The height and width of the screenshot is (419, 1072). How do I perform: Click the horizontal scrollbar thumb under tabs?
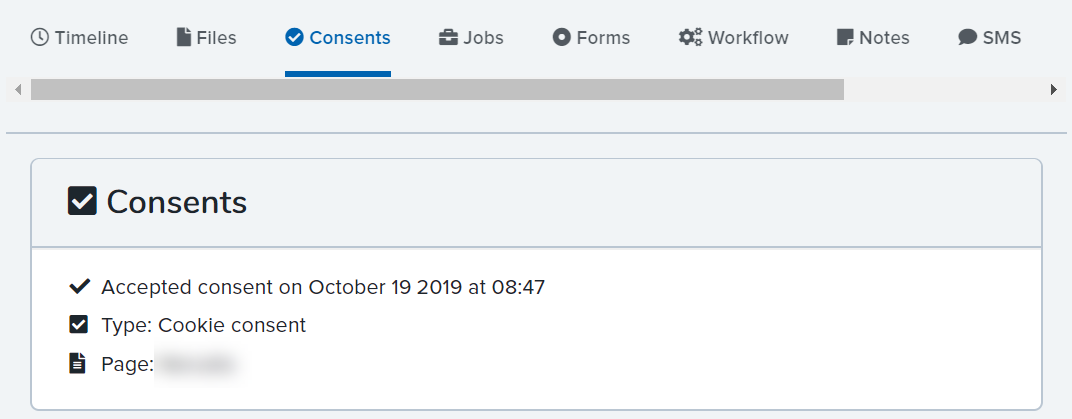pyautogui.click(x=438, y=90)
